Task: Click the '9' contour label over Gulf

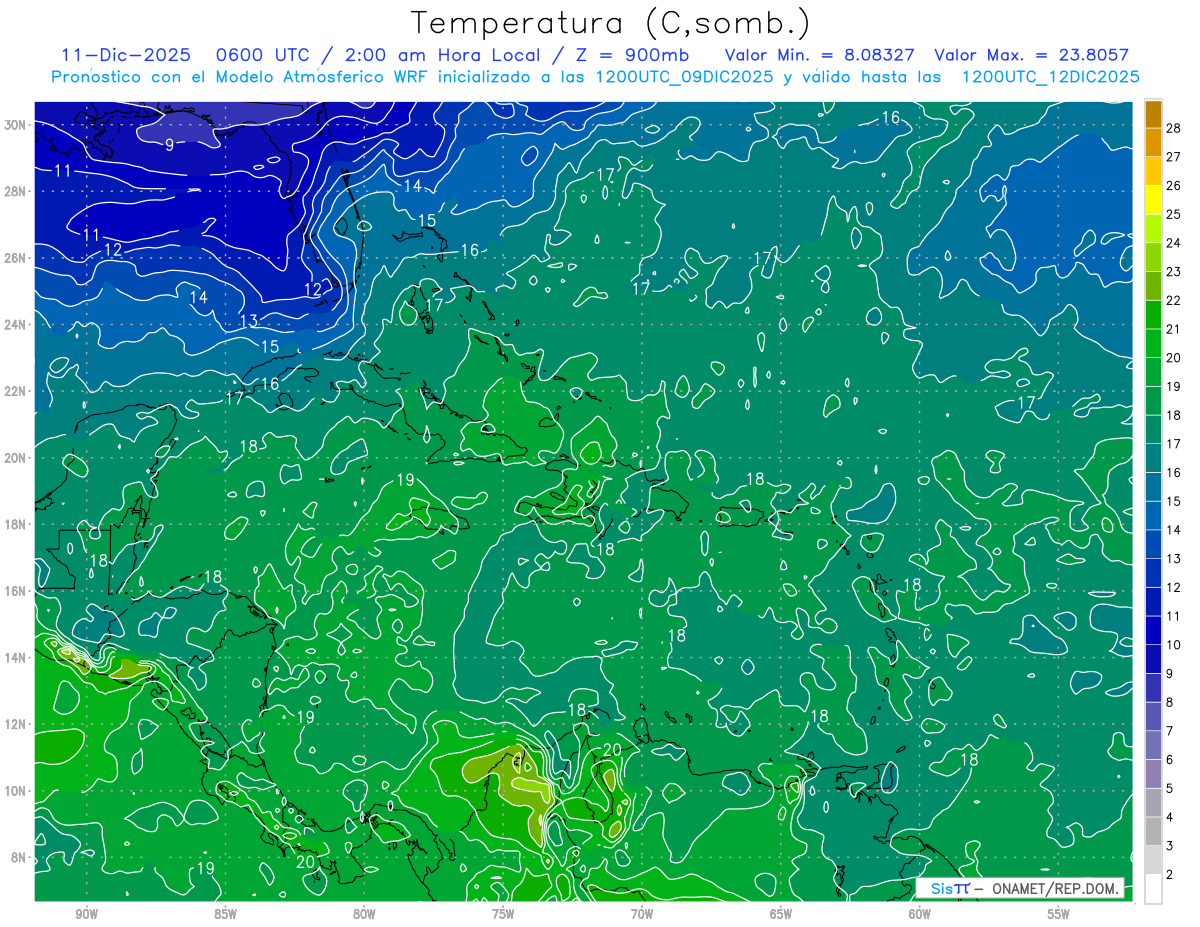Action: click(169, 145)
